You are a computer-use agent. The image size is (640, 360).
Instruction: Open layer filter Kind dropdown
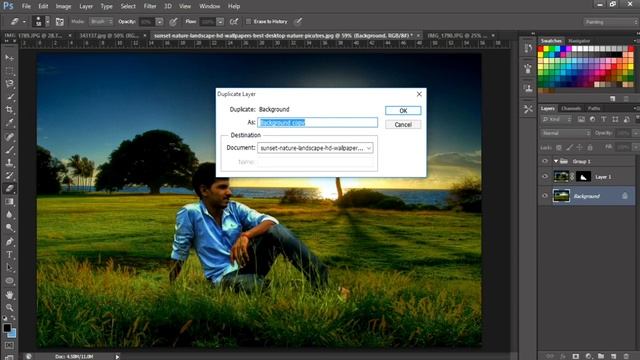[557, 119]
